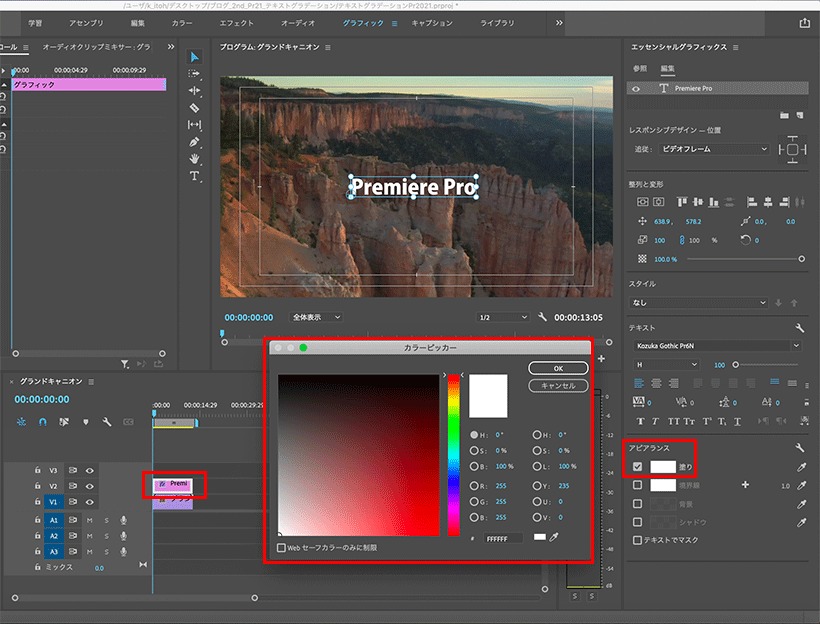The image size is (820, 624).
Task: Toggle linked selection in timeline
Action: (x=64, y=422)
